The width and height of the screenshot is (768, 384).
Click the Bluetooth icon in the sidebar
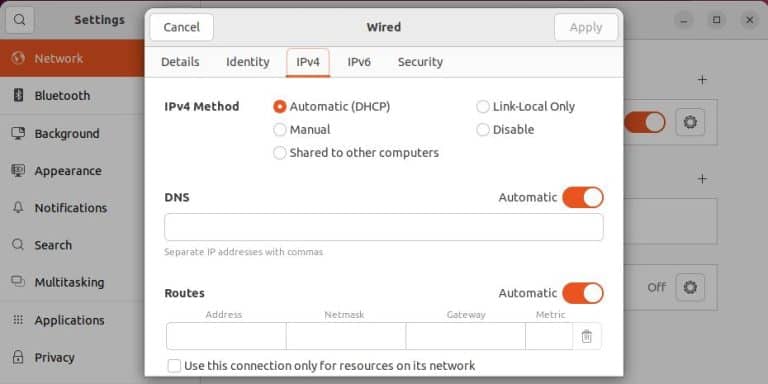18,95
